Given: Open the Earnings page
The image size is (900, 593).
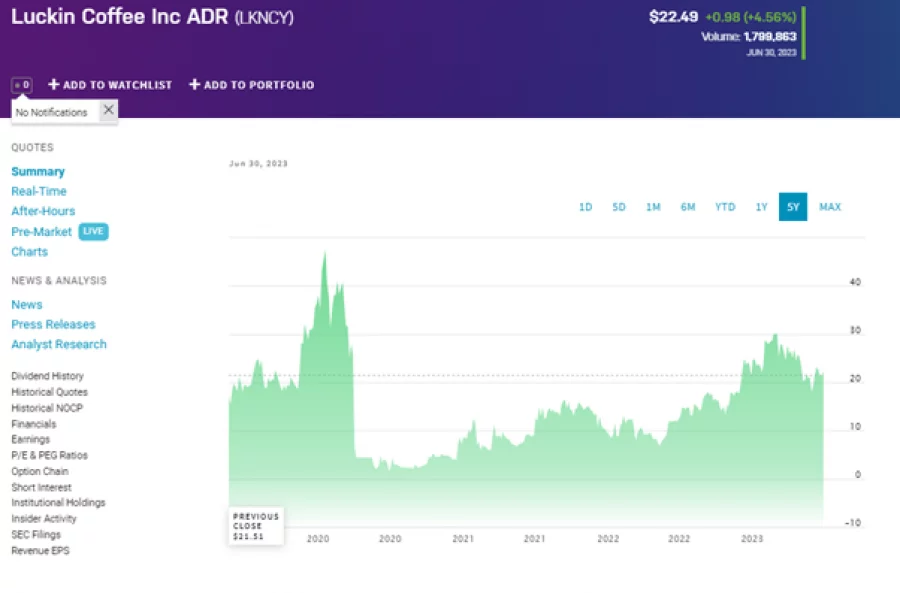Looking at the screenshot, I should [x=30, y=439].
